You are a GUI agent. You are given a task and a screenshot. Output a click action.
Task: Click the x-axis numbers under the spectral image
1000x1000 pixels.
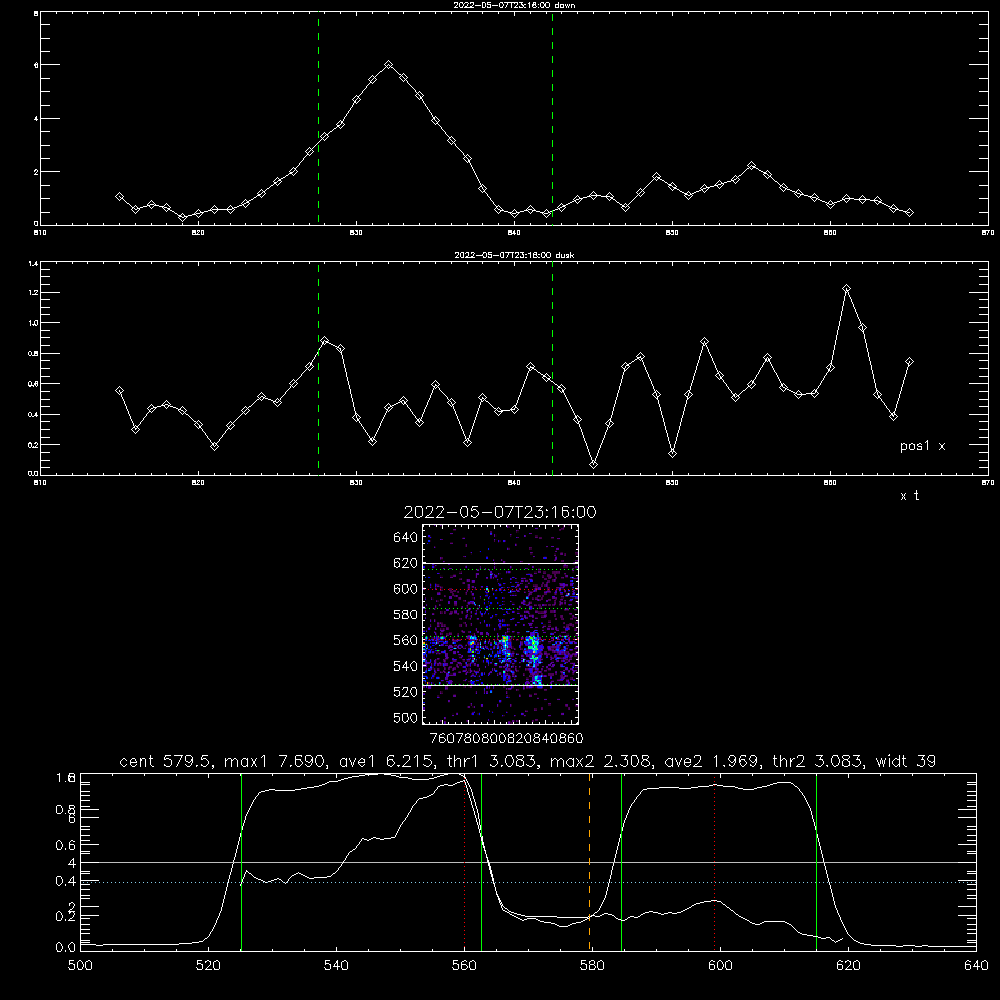pos(506,738)
